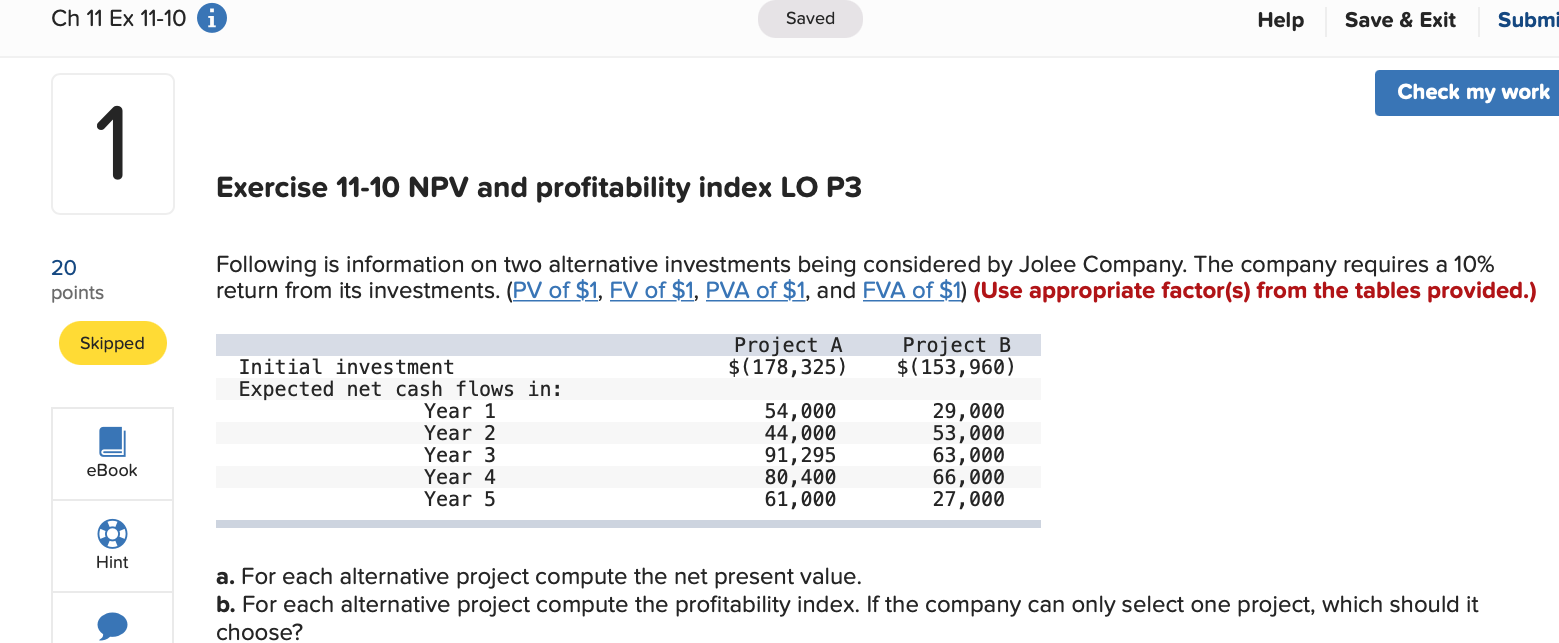Select question number 1 box

[x=113, y=144]
